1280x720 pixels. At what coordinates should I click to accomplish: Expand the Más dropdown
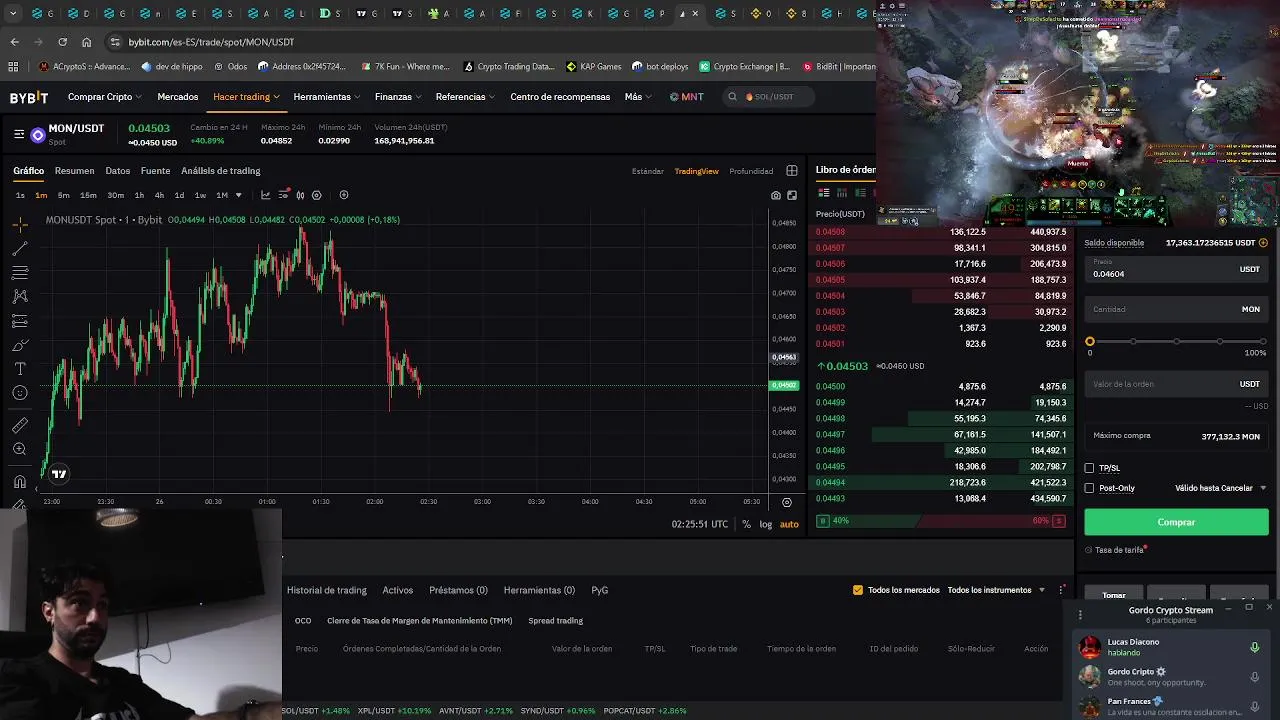point(638,97)
